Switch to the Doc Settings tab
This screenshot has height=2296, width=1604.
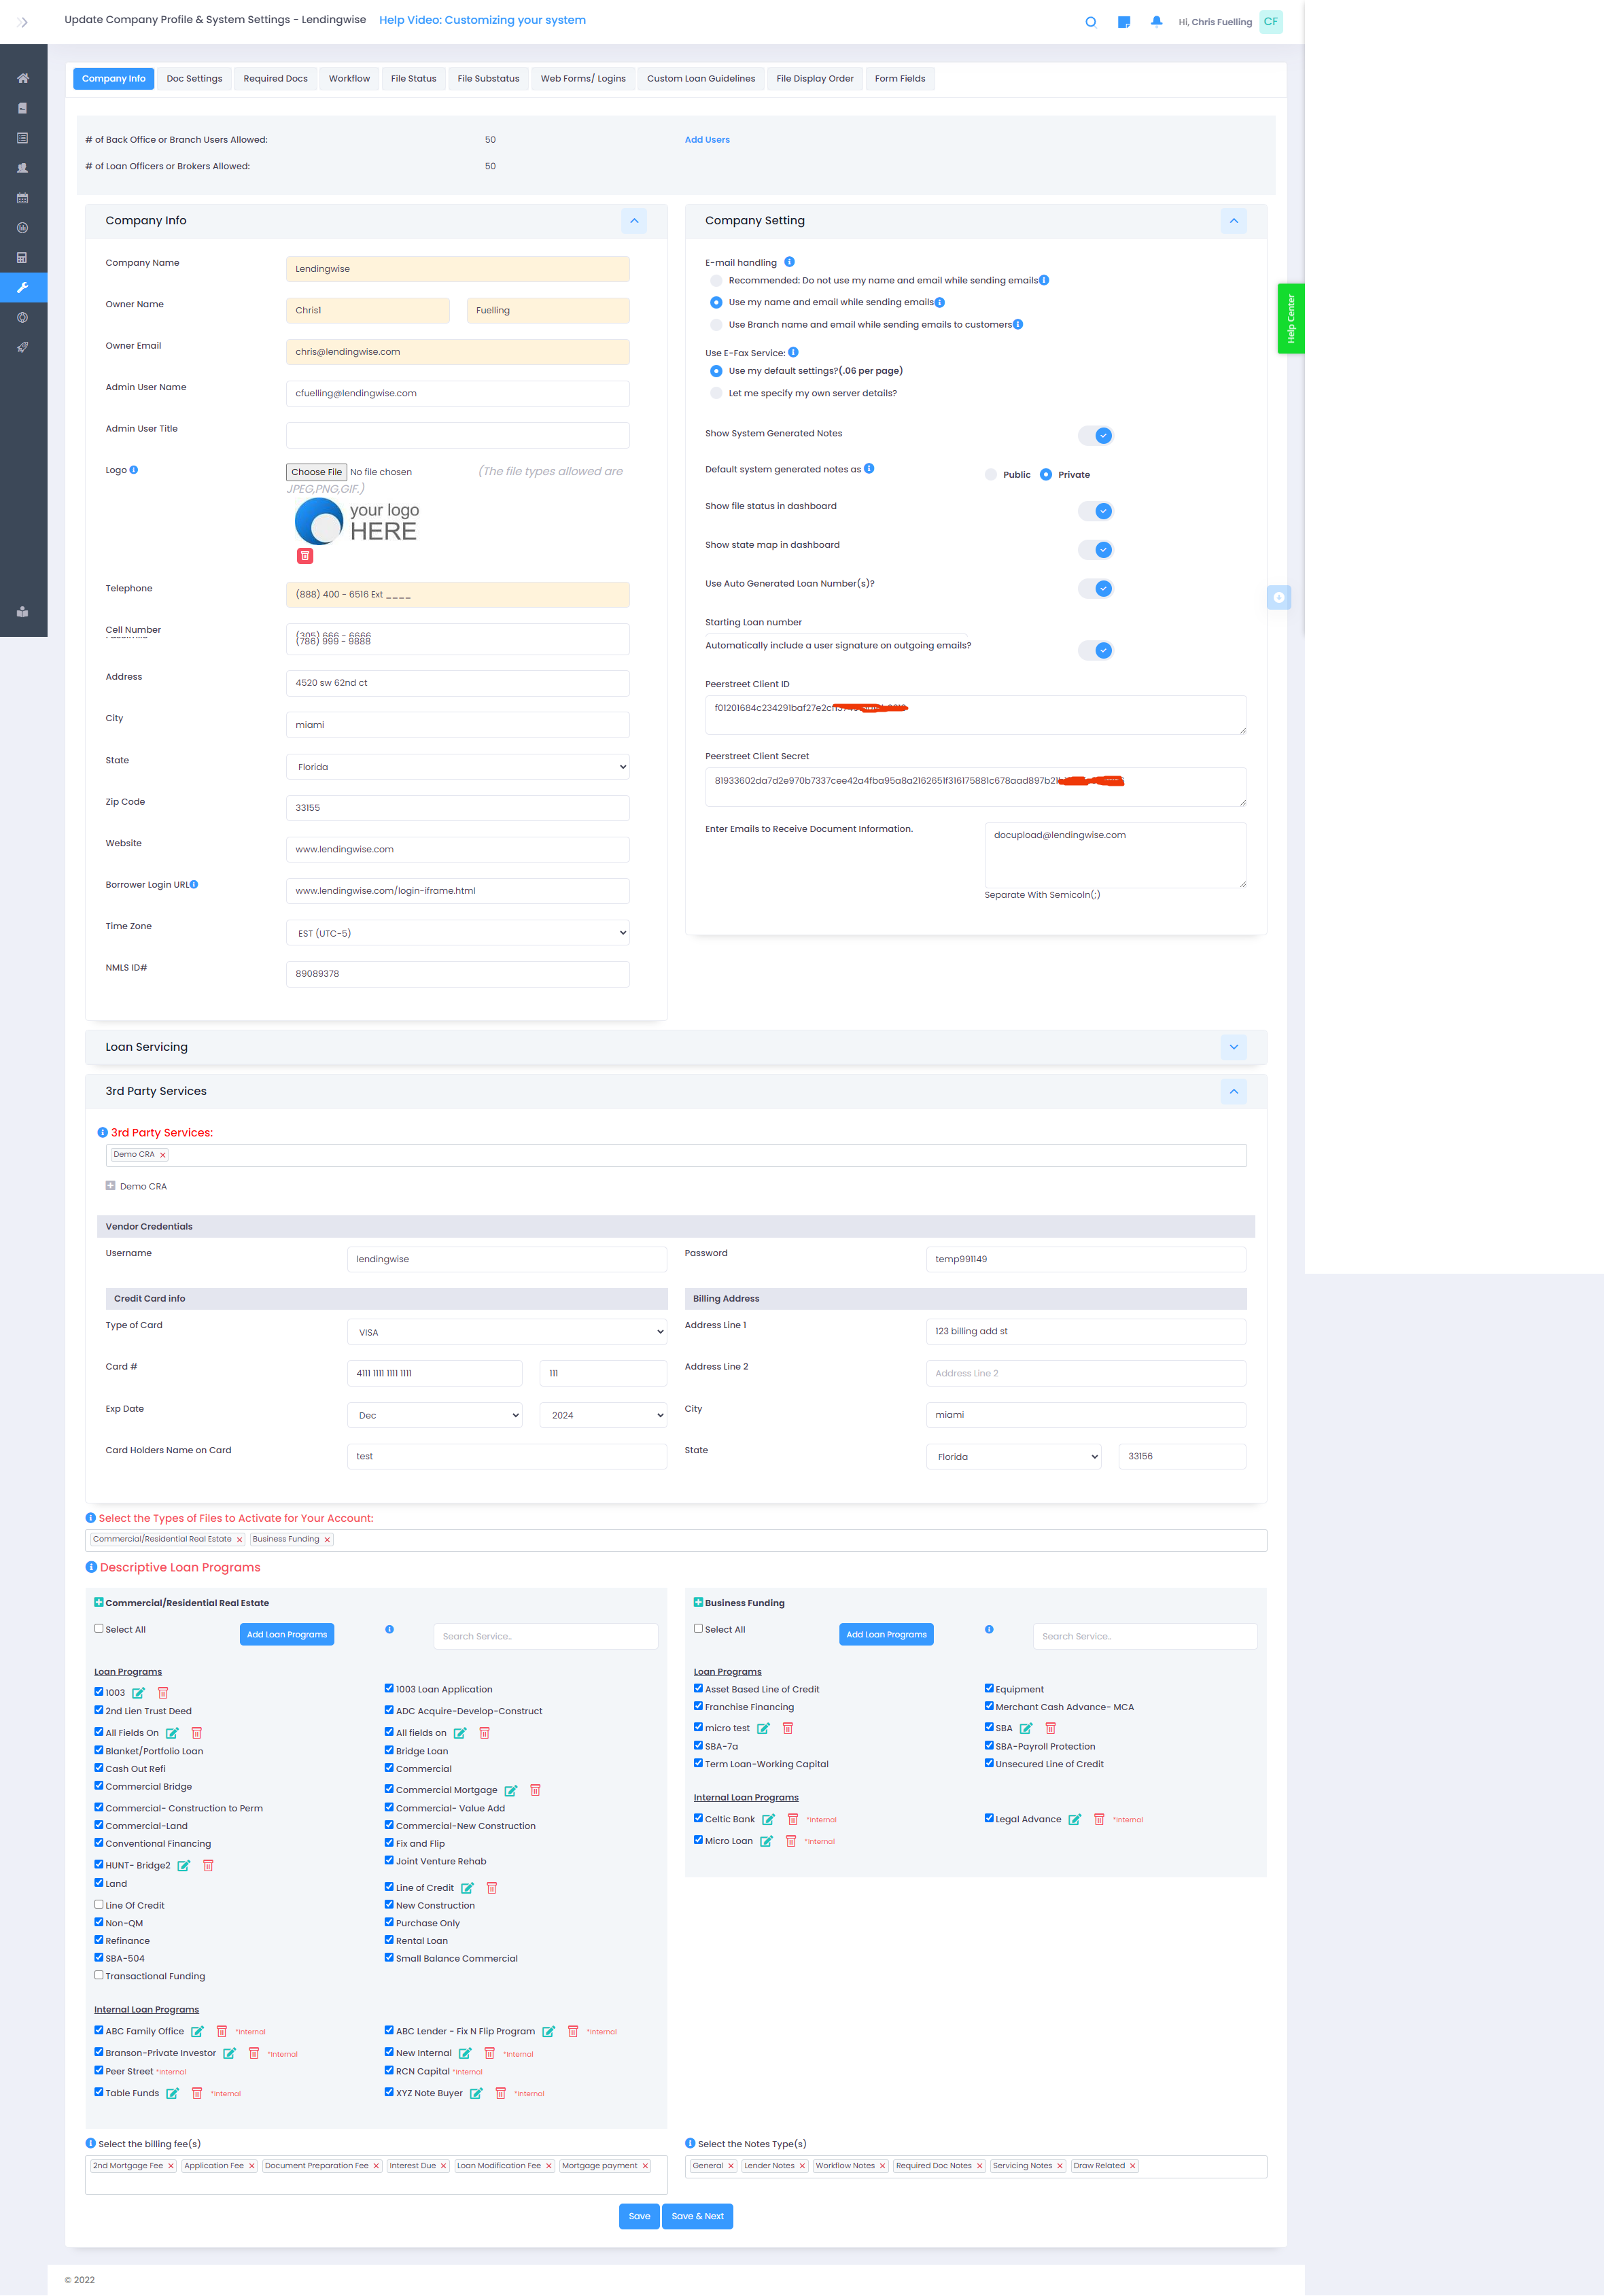click(x=194, y=79)
